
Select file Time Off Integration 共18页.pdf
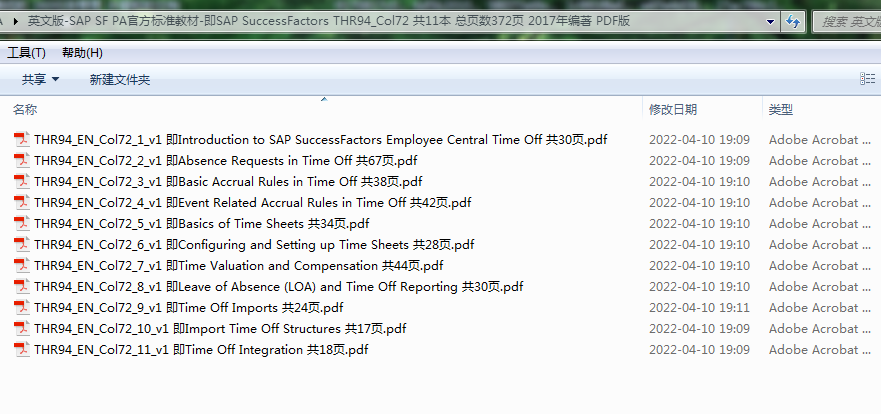pyautogui.click(x=201, y=349)
